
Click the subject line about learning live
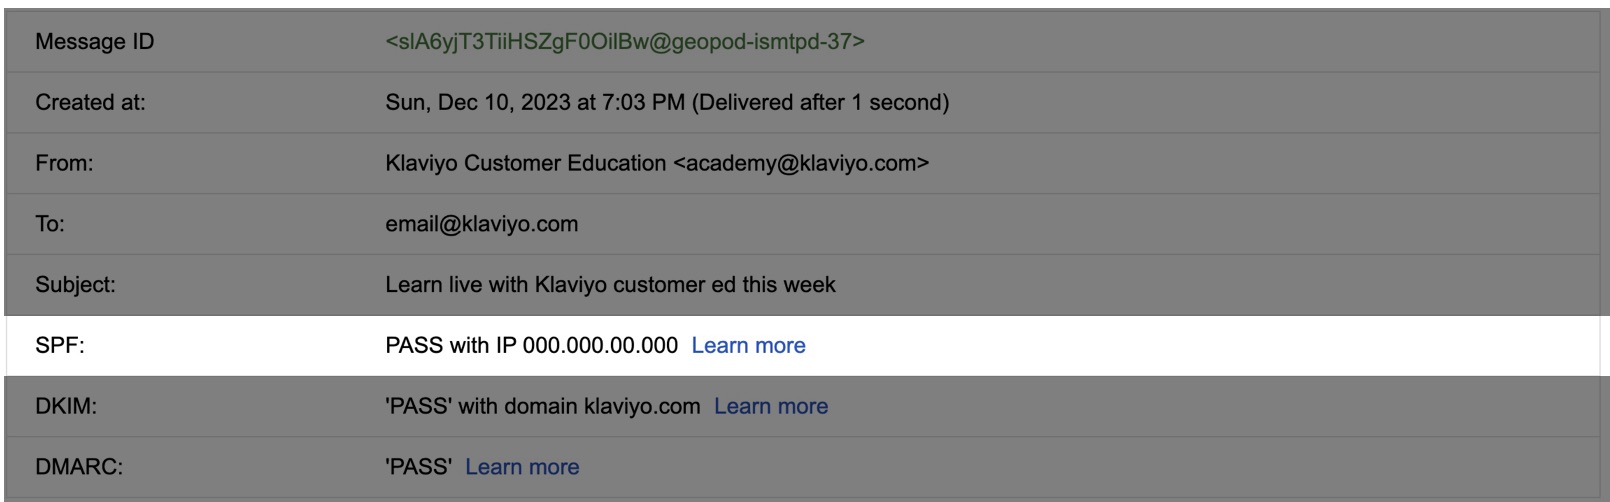point(610,285)
